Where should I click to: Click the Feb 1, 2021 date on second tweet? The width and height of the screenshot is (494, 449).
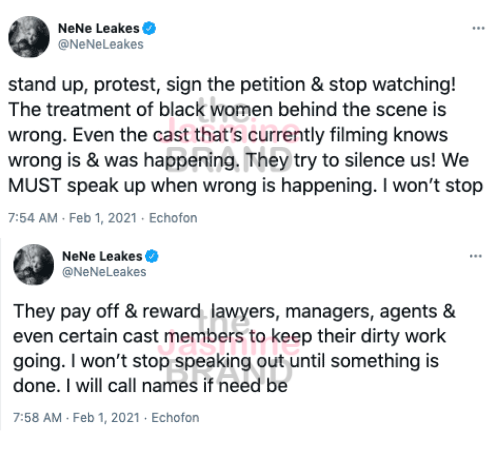[106, 417]
